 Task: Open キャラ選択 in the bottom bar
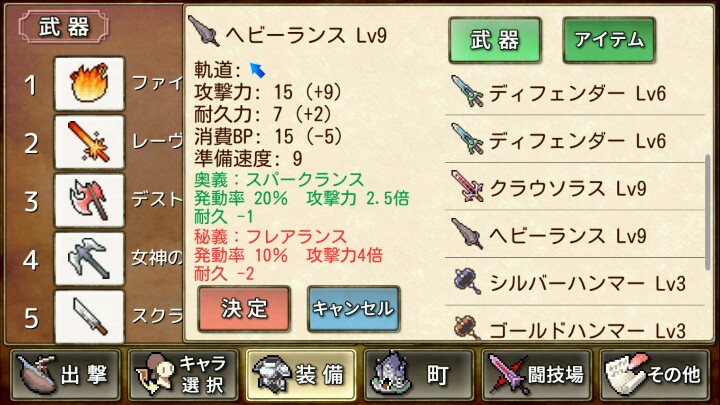click(x=183, y=375)
